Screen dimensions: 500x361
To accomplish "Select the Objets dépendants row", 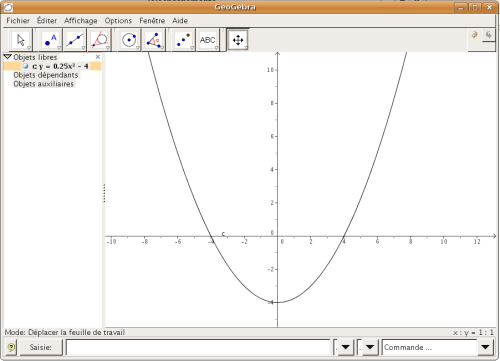I will tap(46, 75).
